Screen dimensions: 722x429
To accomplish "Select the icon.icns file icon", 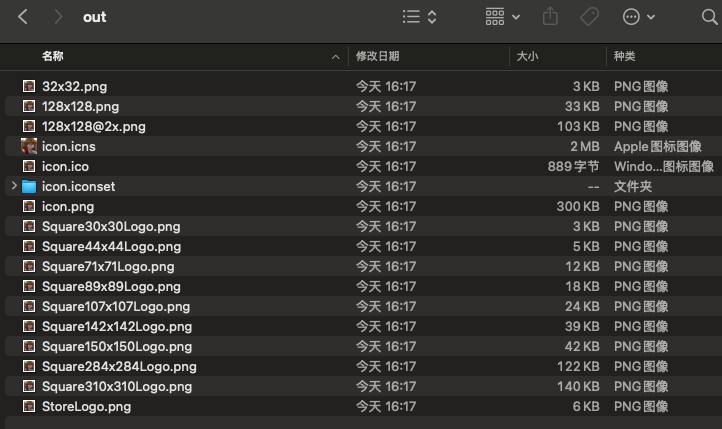I will click(29, 146).
